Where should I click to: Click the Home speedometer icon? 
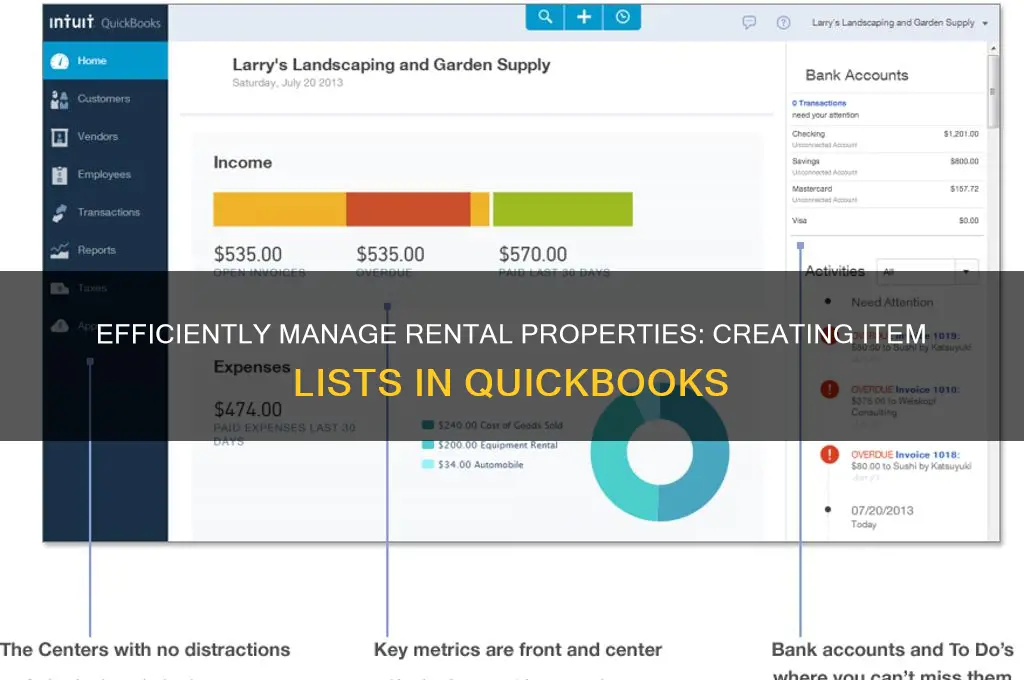pyautogui.click(x=59, y=61)
